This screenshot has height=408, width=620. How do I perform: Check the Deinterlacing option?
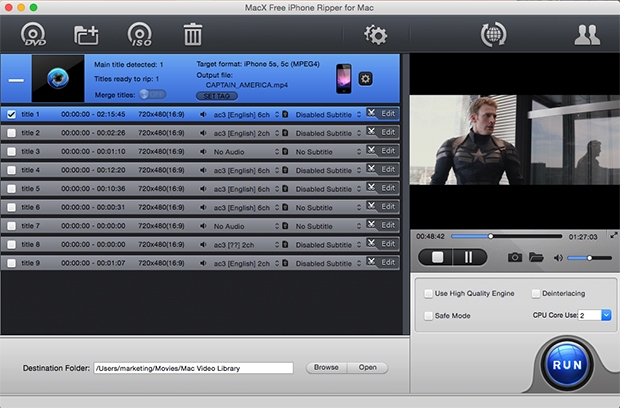[536, 294]
